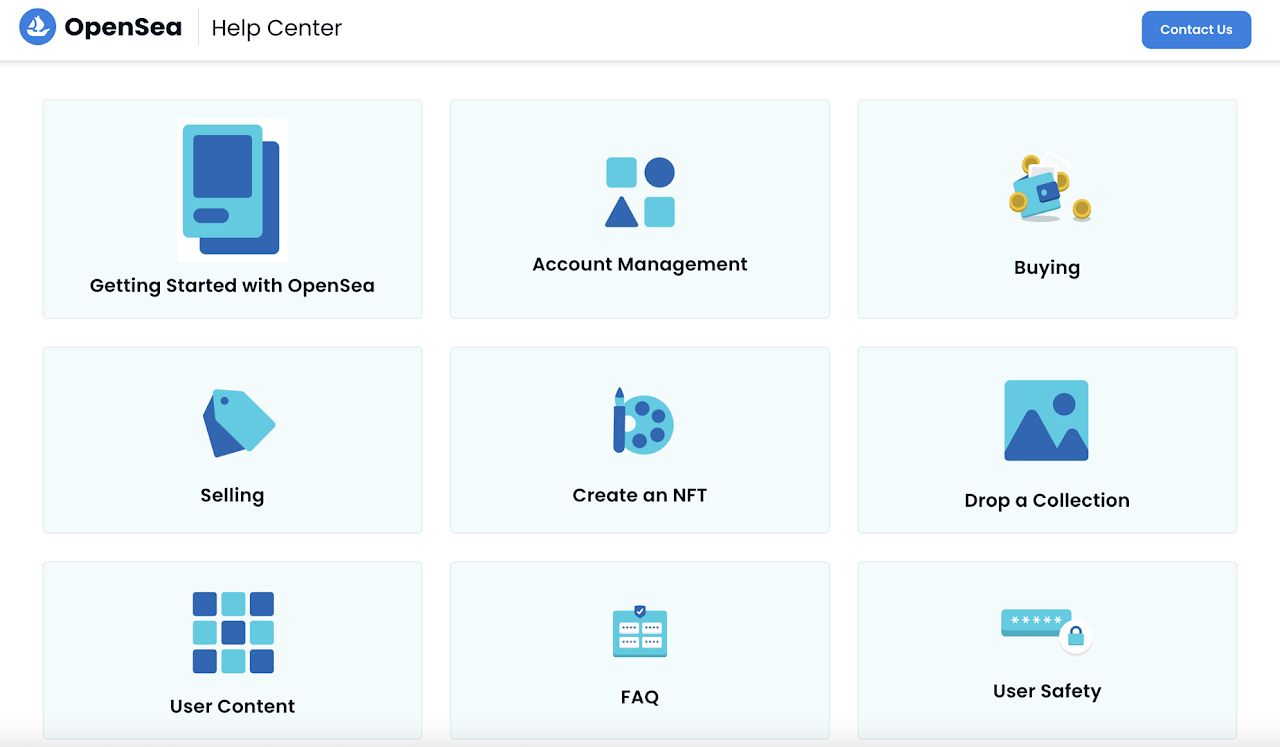
Task: Click the Drop a Collection mountain picture icon
Action: [x=1046, y=420]
